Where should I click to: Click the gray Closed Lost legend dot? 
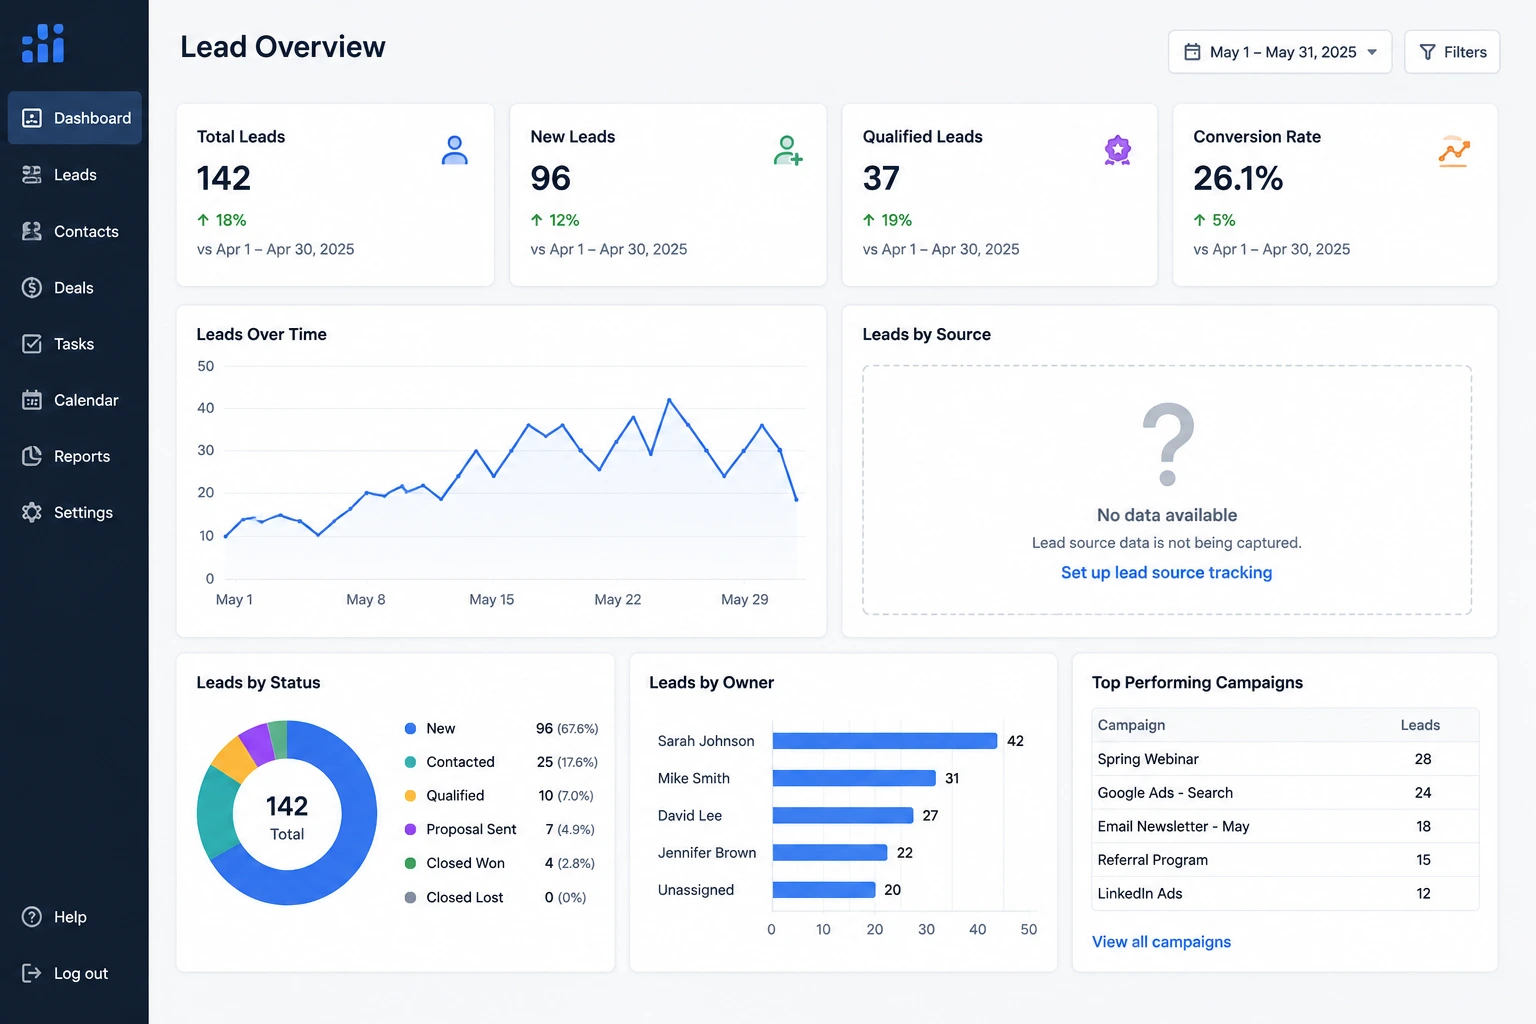(410, 897)
